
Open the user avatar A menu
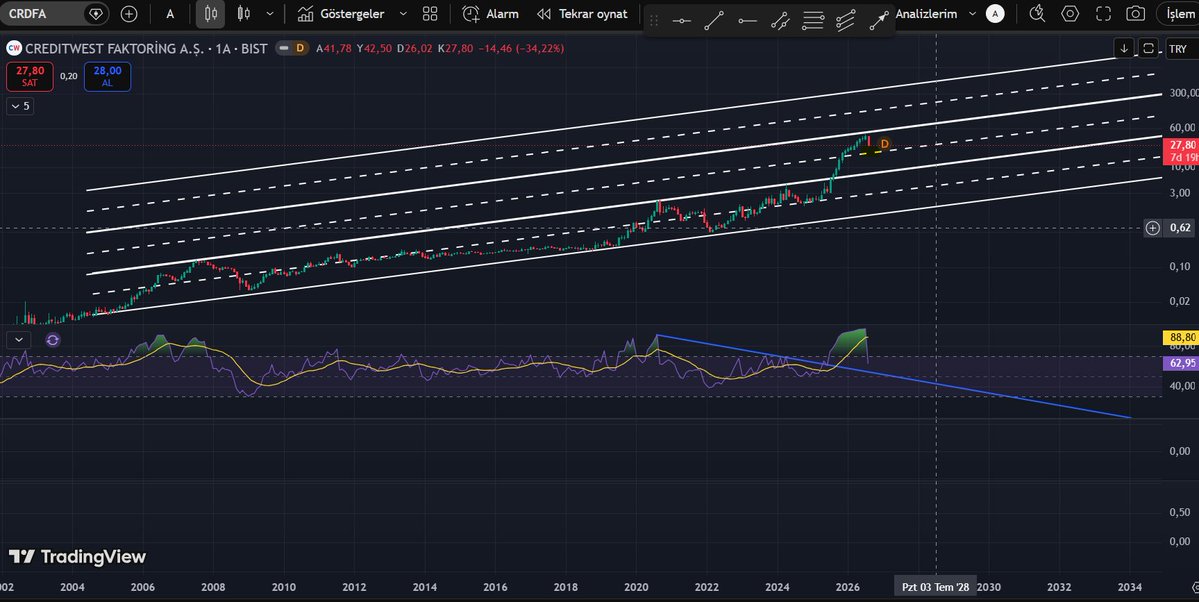click(995, 14)
